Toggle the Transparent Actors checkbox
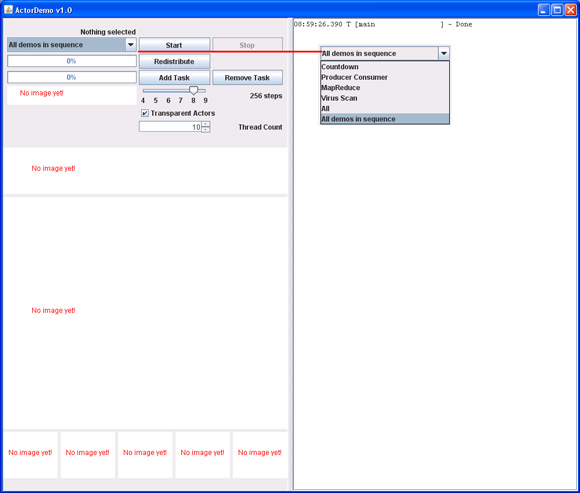Viewport: 580px width, 493px height. (x=145, y=113)
